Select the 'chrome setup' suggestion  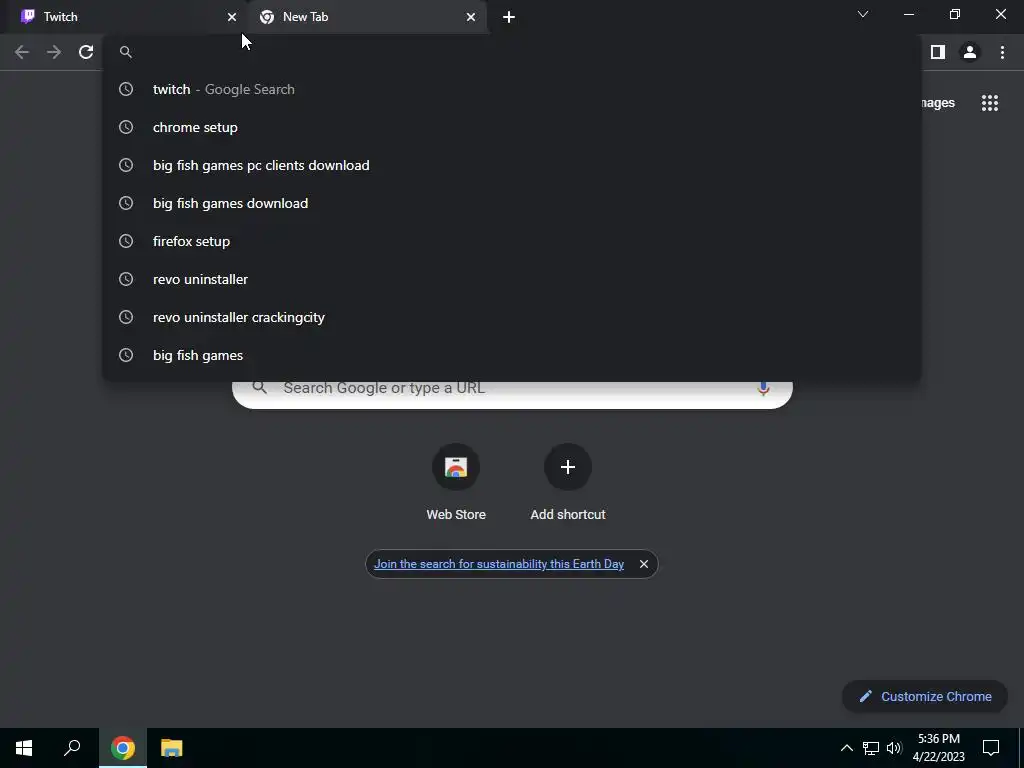tap(511, 127)
